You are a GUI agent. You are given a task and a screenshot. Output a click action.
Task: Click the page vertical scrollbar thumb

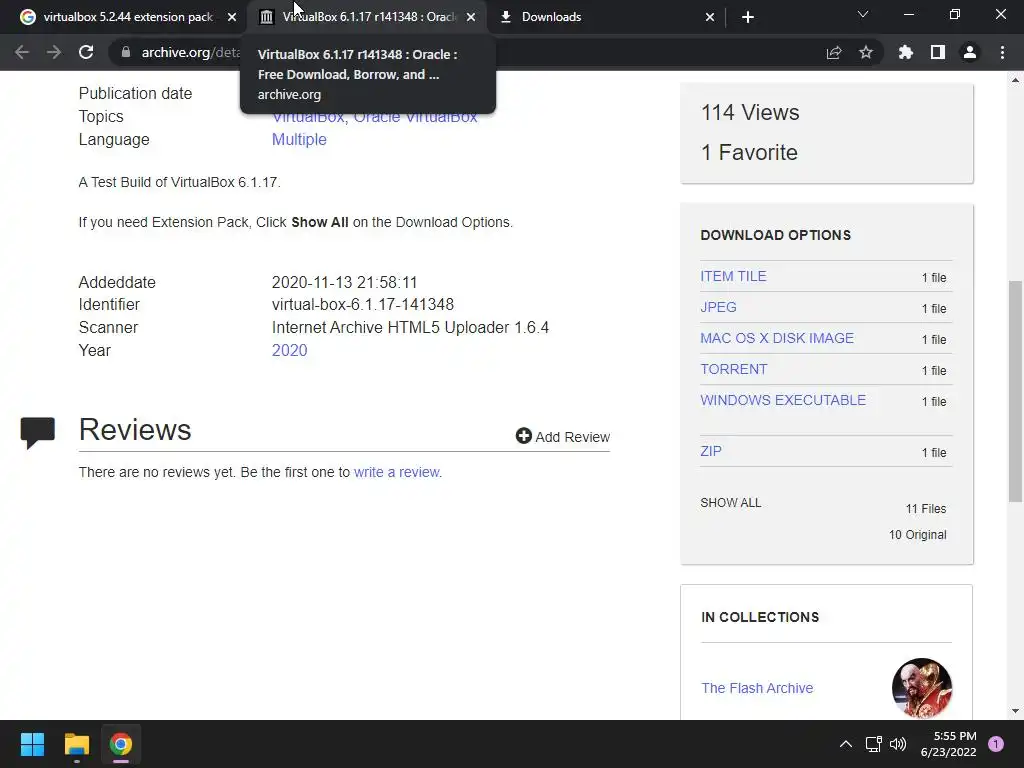(x=1015, y=391)
